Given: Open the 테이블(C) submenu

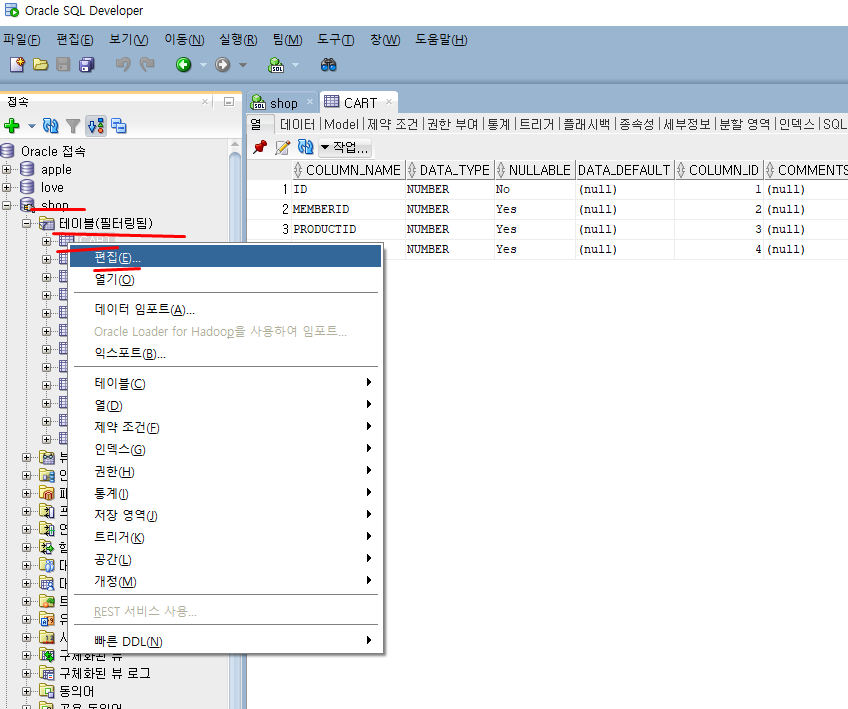Looking at the screenshot, I should [226, 383].
